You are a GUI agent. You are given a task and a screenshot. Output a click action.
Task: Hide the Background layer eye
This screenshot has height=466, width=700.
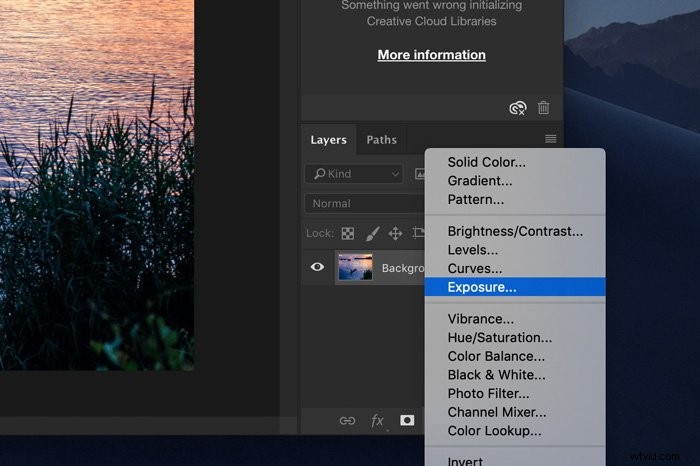(x=317, y=267)
